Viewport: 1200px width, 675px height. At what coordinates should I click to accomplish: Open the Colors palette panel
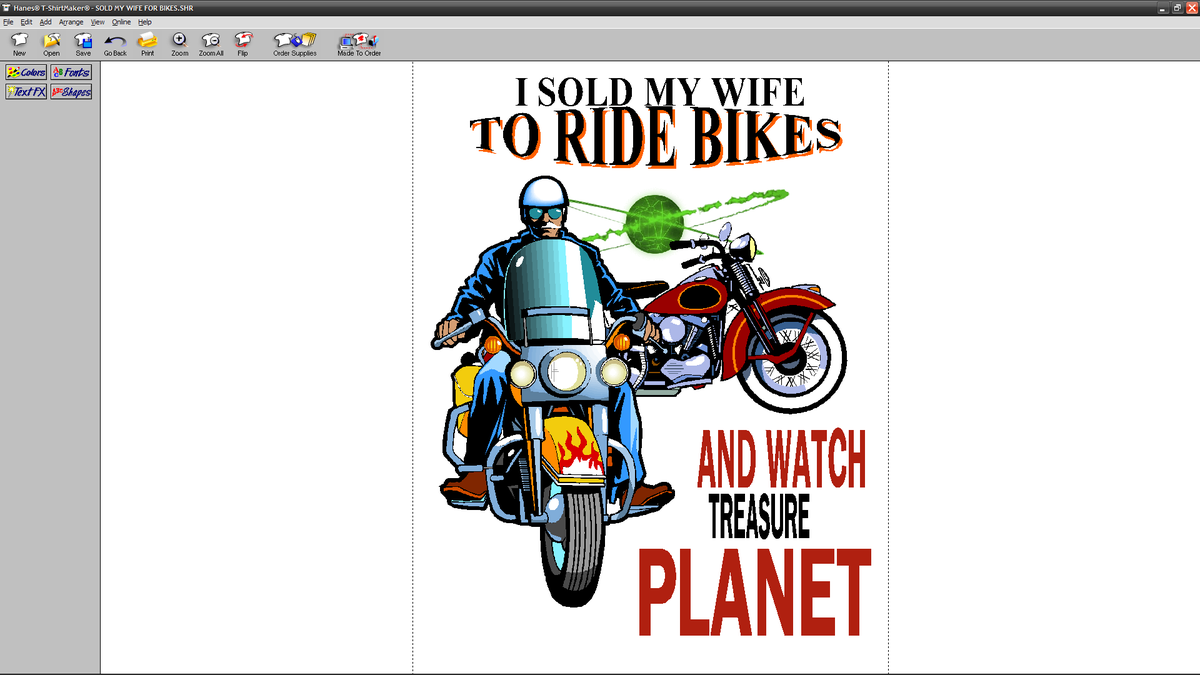[x=26, y=72]
